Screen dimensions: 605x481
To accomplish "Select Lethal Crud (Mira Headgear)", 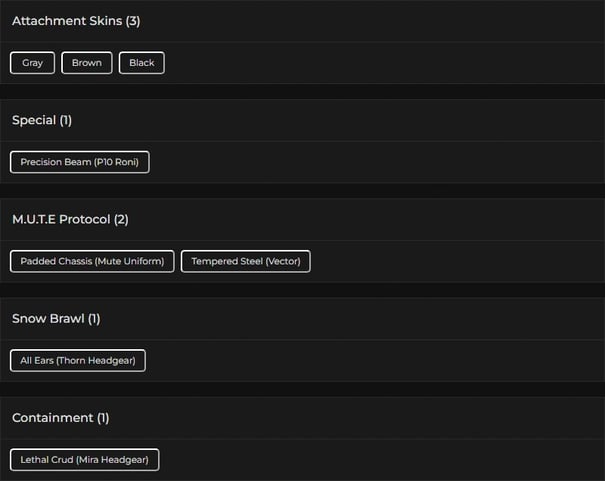I will (84, 460).
